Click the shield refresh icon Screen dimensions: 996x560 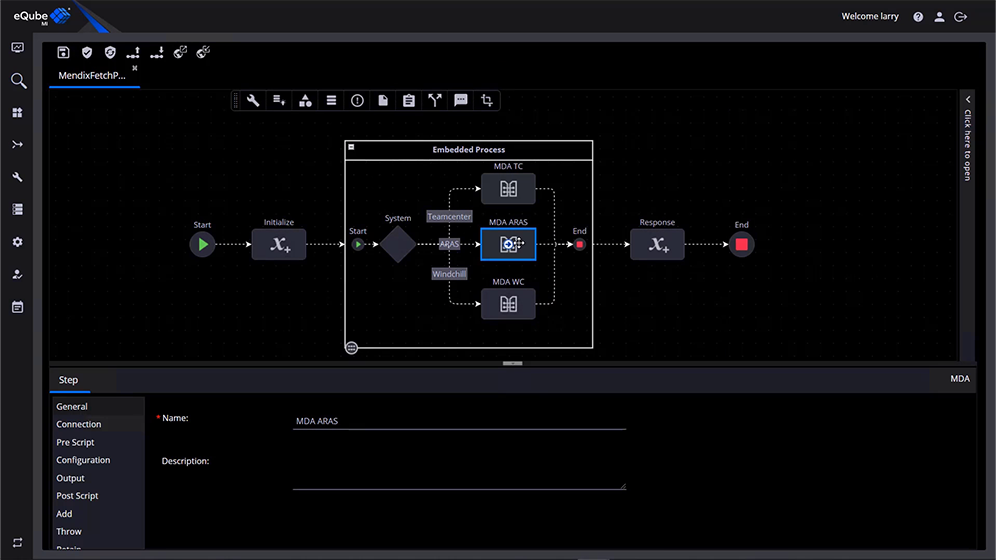click(110, 53)
